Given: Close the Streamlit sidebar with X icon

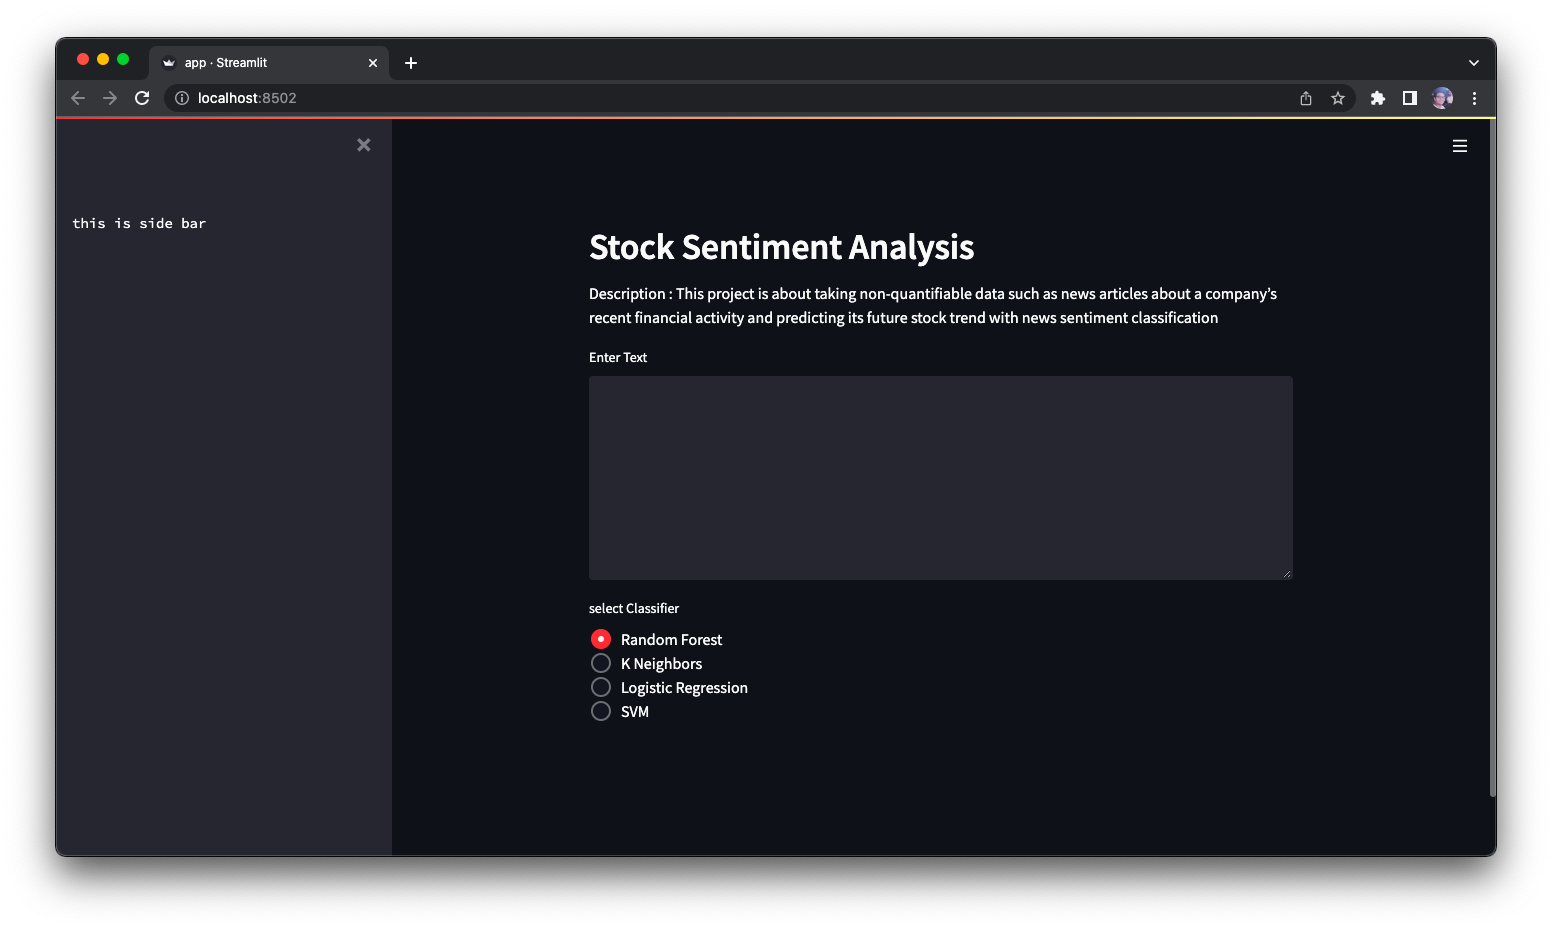Looking at the screenshot, I should tap(364, 145).
